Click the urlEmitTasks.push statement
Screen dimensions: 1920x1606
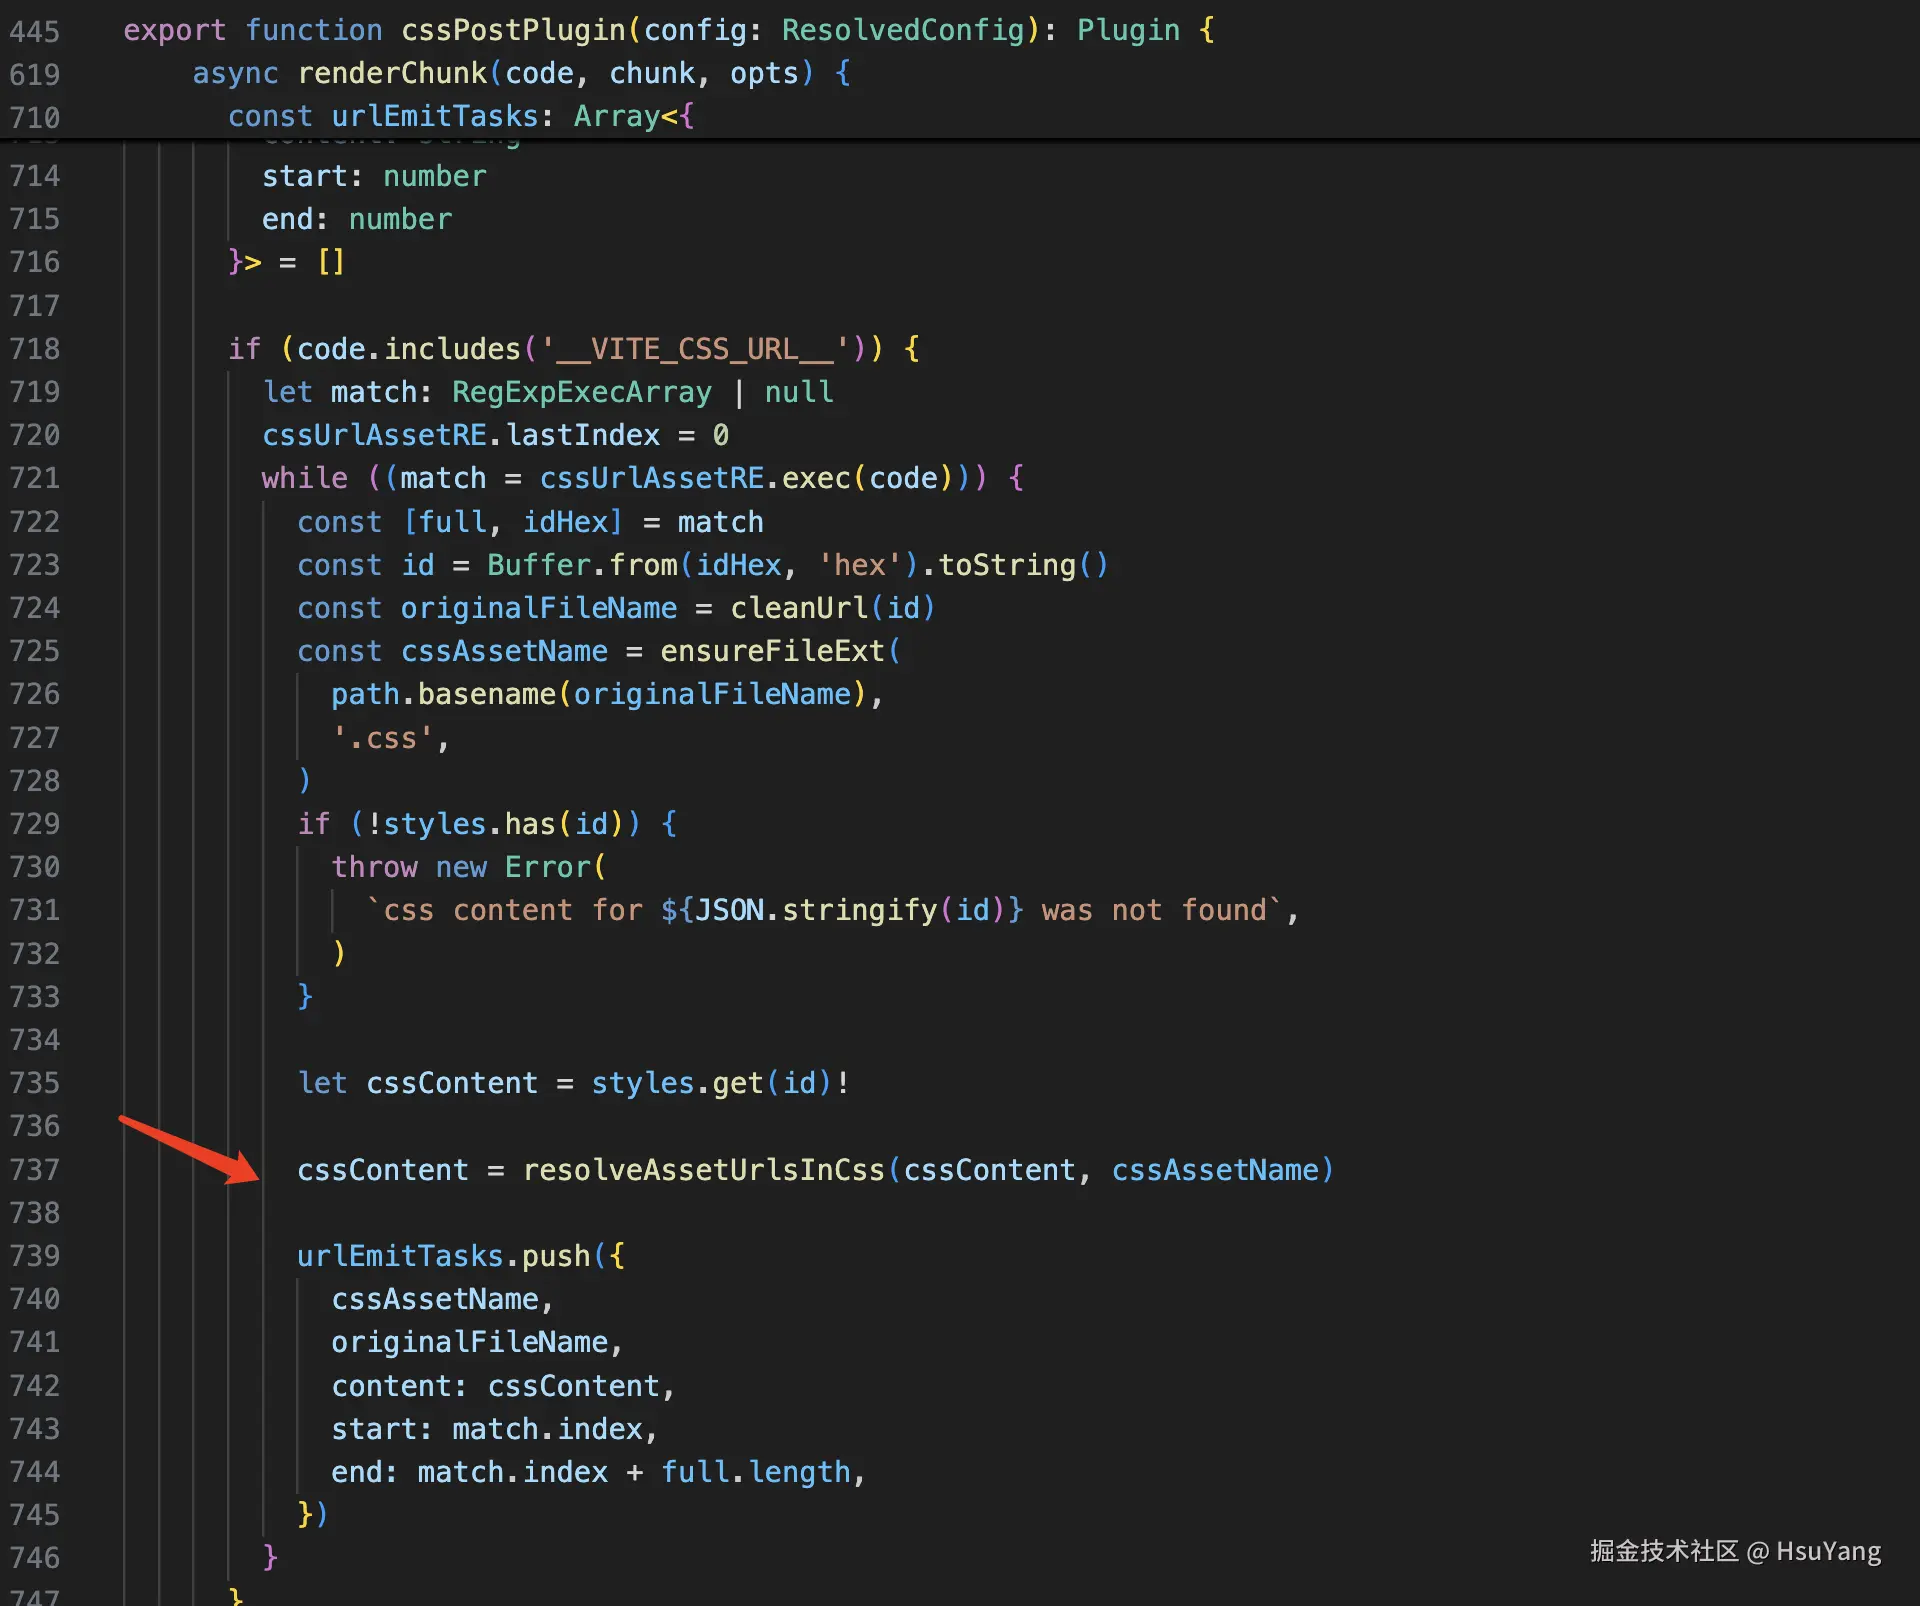pyautogui.click(x=444, y=1256)
